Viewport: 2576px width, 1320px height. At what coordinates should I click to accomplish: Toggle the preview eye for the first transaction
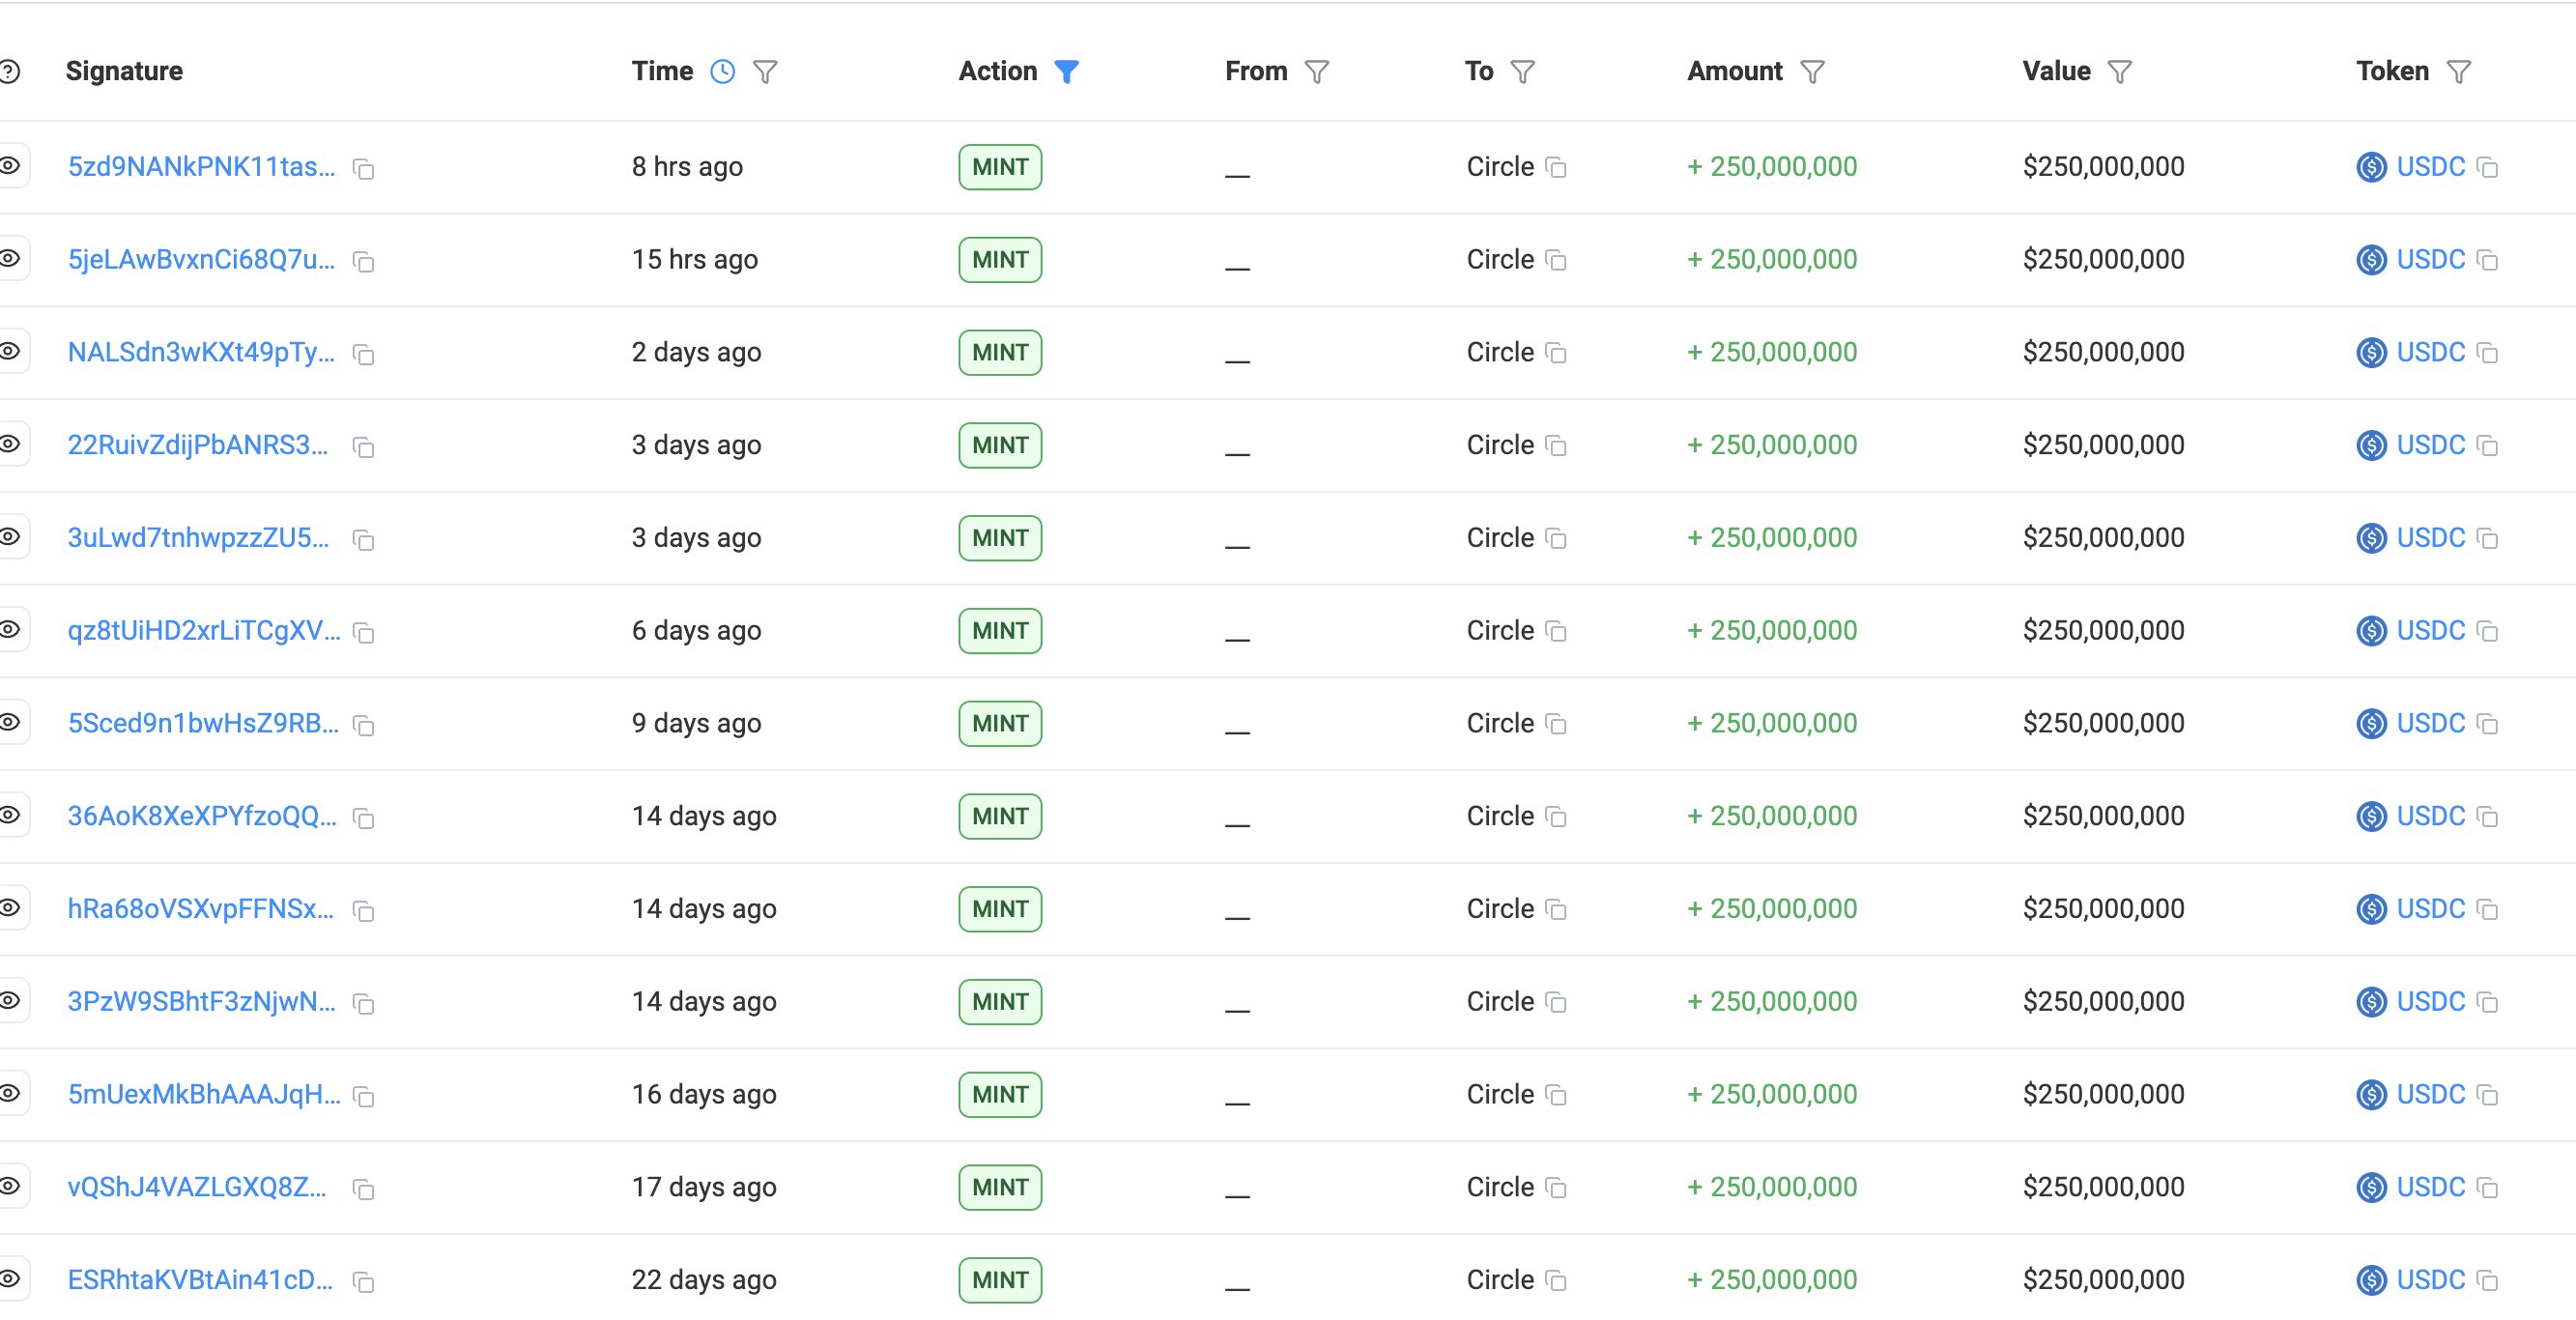(11, 167)
